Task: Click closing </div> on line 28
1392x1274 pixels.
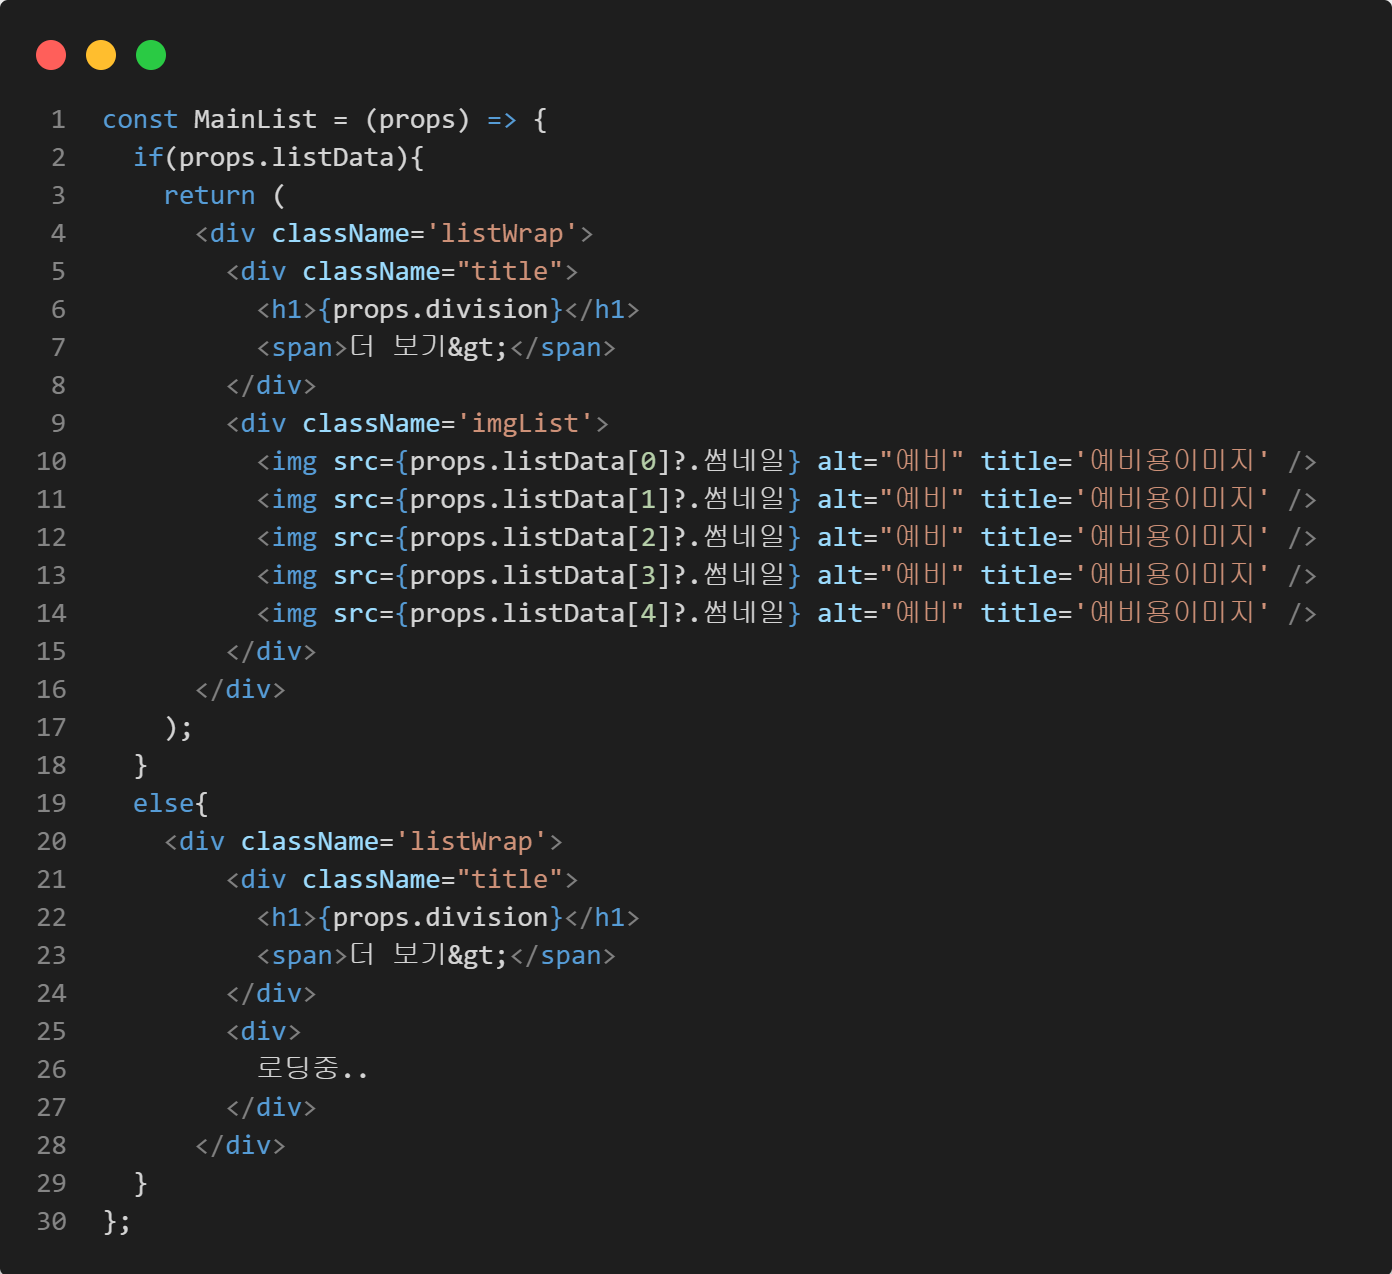Action: (x=240, y=1145)
